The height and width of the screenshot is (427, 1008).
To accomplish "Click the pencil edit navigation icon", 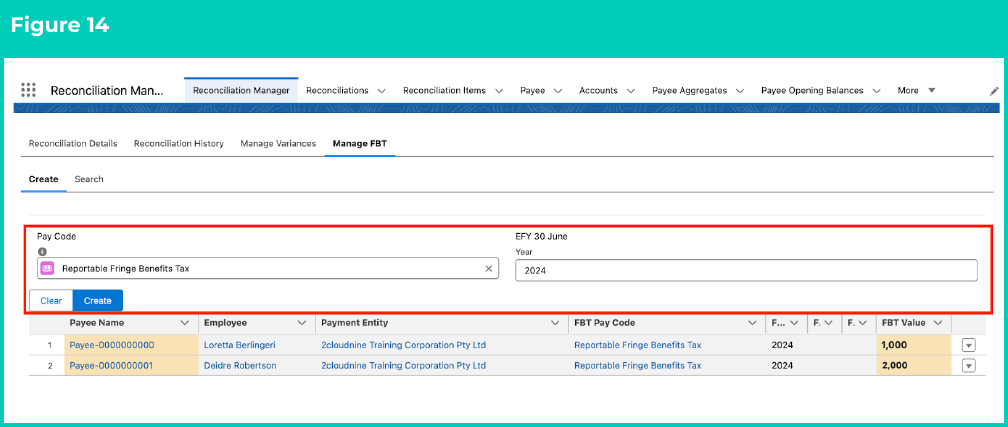I will coord(993,91).
